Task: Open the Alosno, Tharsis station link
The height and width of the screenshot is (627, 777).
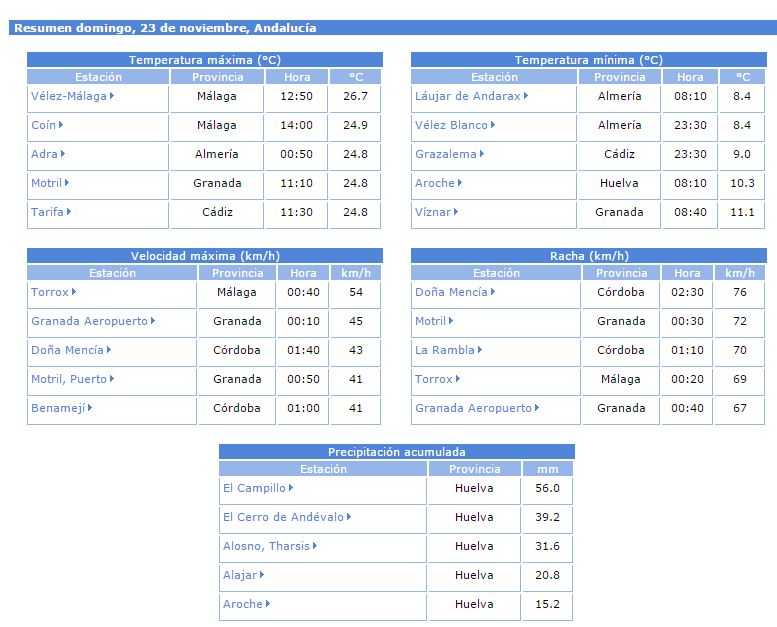Action: tap(270, 546)
